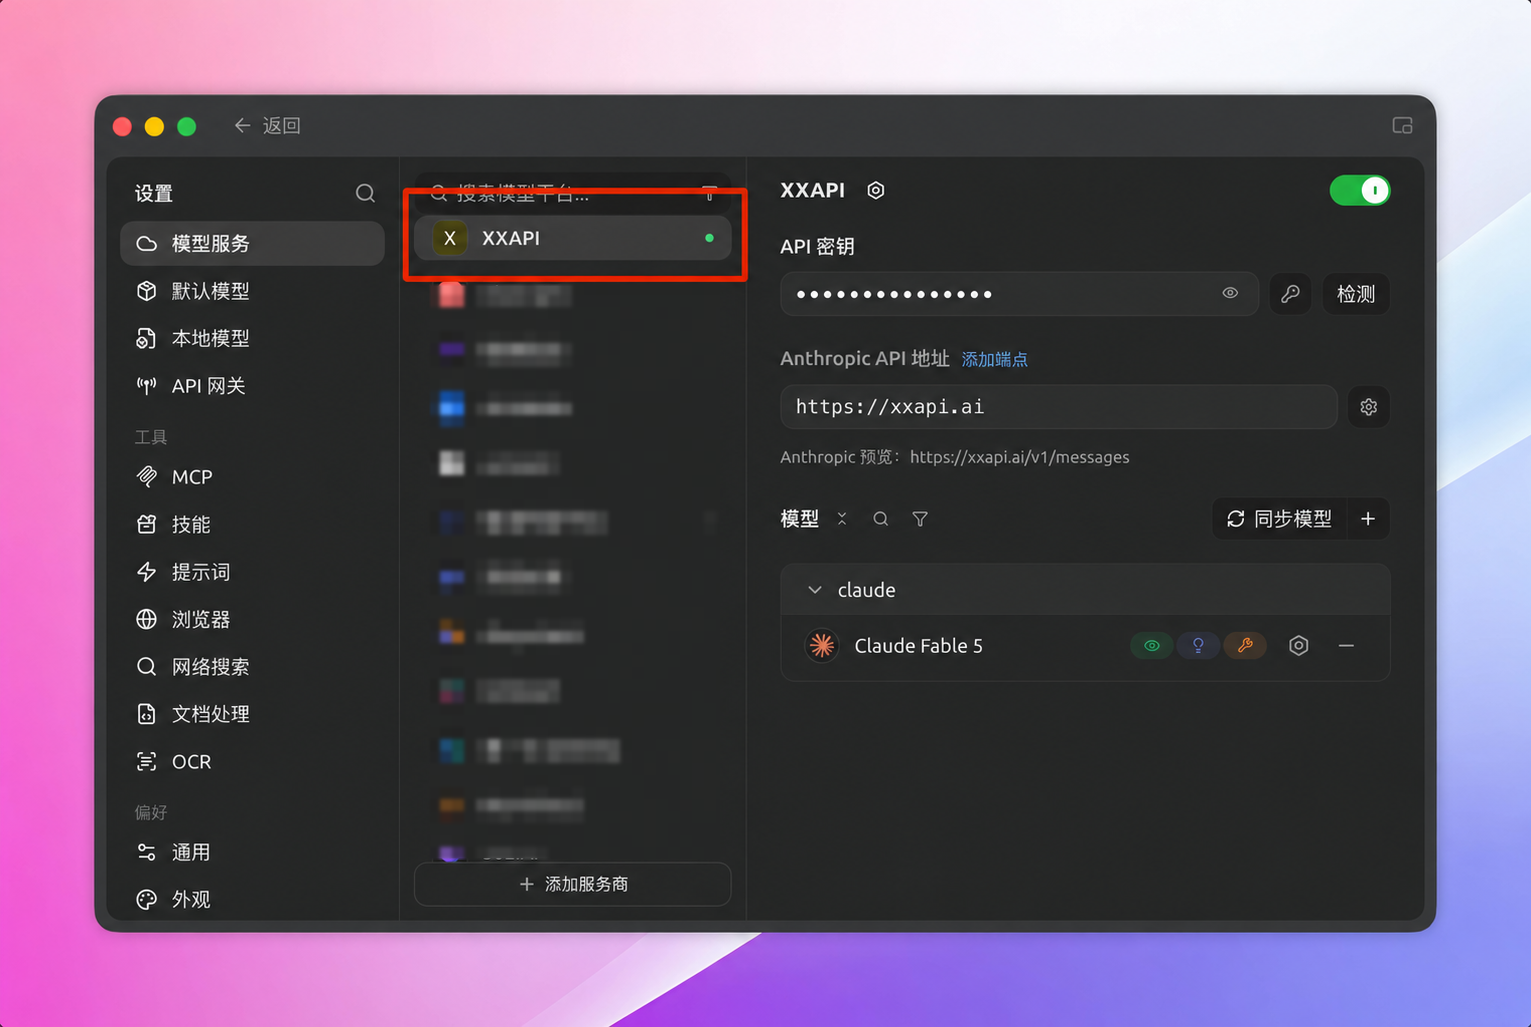Open 技能 settings section

point(252,524)
